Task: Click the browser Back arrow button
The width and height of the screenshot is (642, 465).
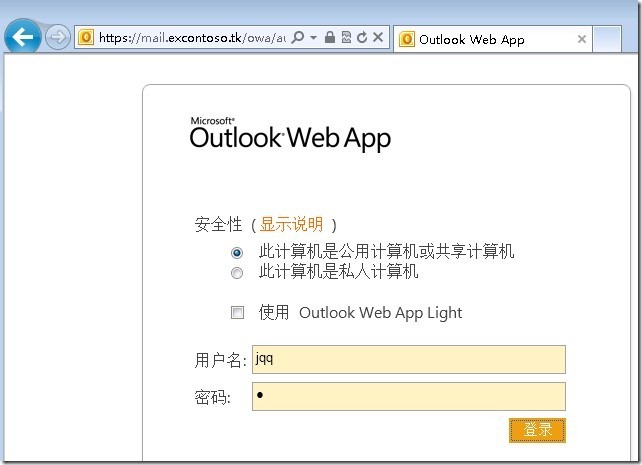Action: pos(22,38)
